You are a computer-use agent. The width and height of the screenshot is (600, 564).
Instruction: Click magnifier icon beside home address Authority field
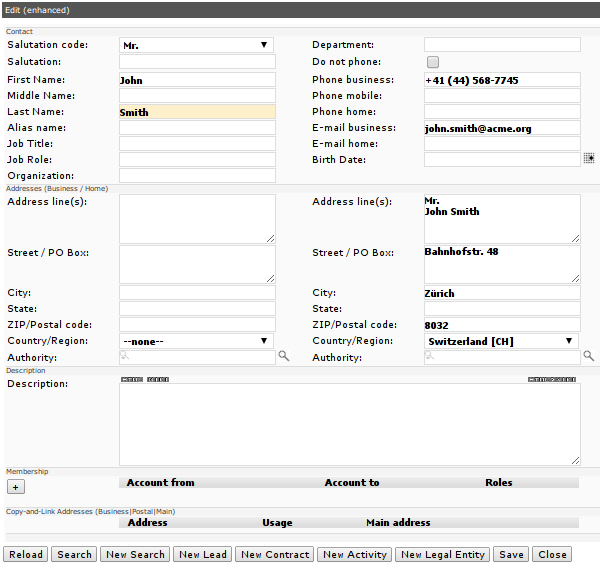coord(589,356)
